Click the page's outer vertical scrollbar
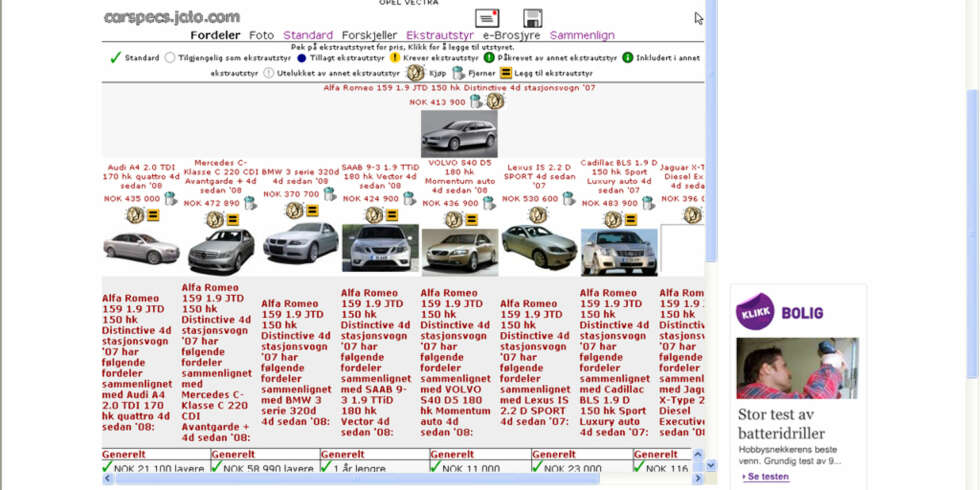The width and height of the screenshot is (980, 490). 972,234
